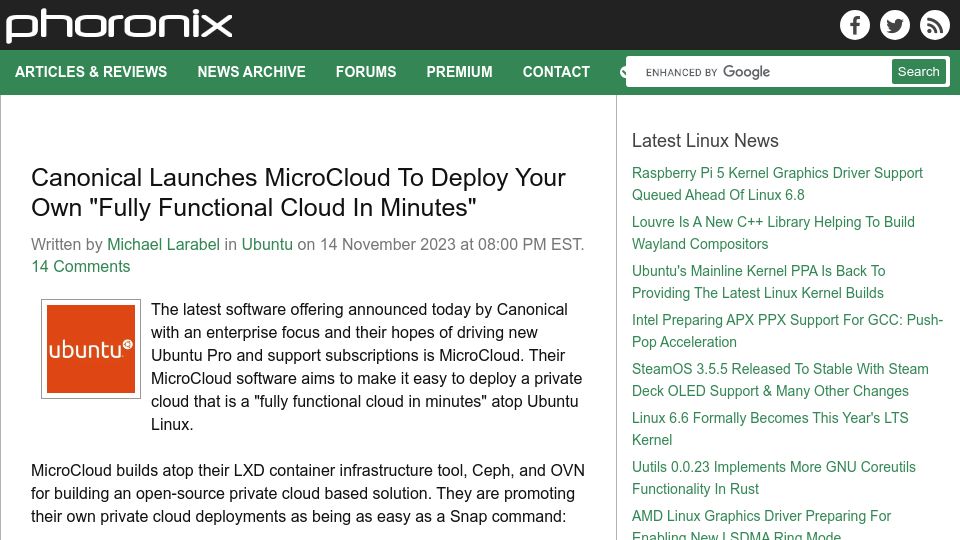Screen dimensions: 960x540
Task: Open Uutils 0.0.23 GNU Coreutils article
Action: coord(774,478)
